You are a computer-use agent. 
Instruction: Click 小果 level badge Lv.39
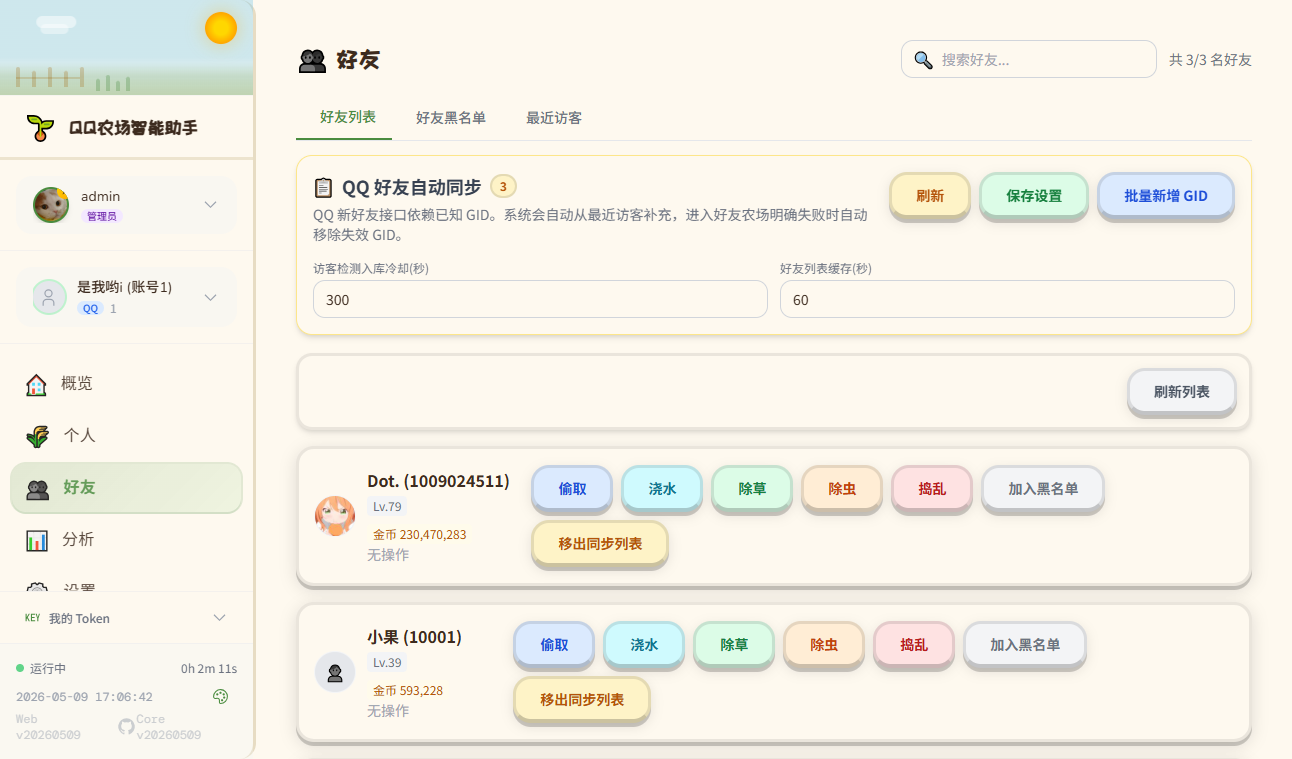point(387,663)
